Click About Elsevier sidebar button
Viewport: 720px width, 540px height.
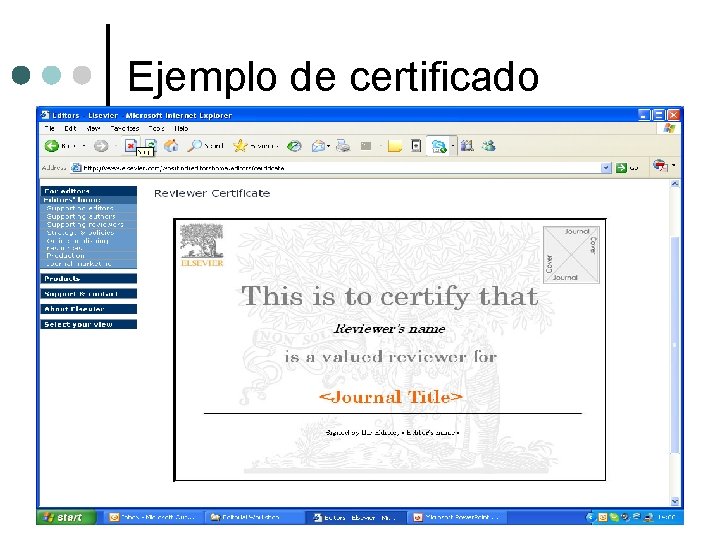89,309
